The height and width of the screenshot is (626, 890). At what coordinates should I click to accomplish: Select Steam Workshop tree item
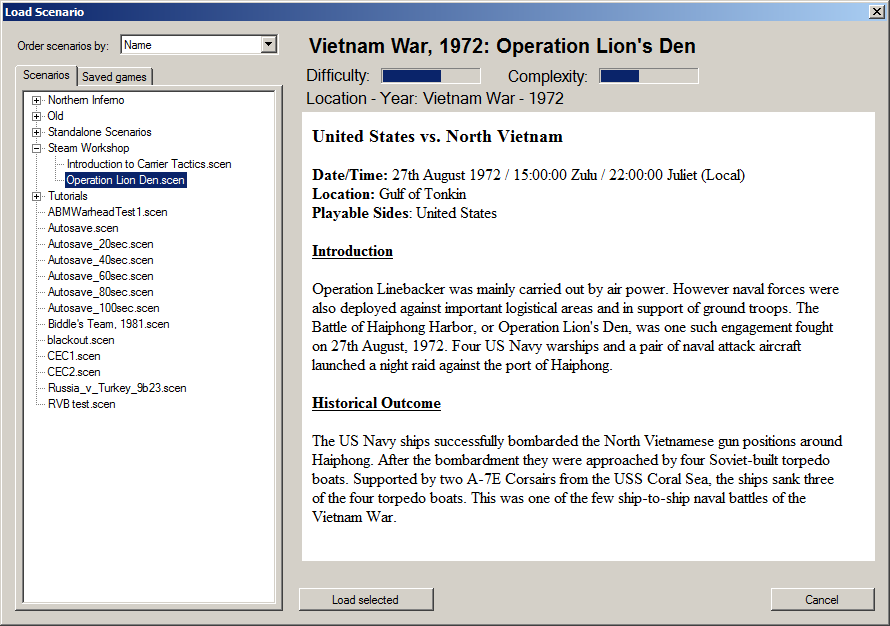tap(89, 148)
